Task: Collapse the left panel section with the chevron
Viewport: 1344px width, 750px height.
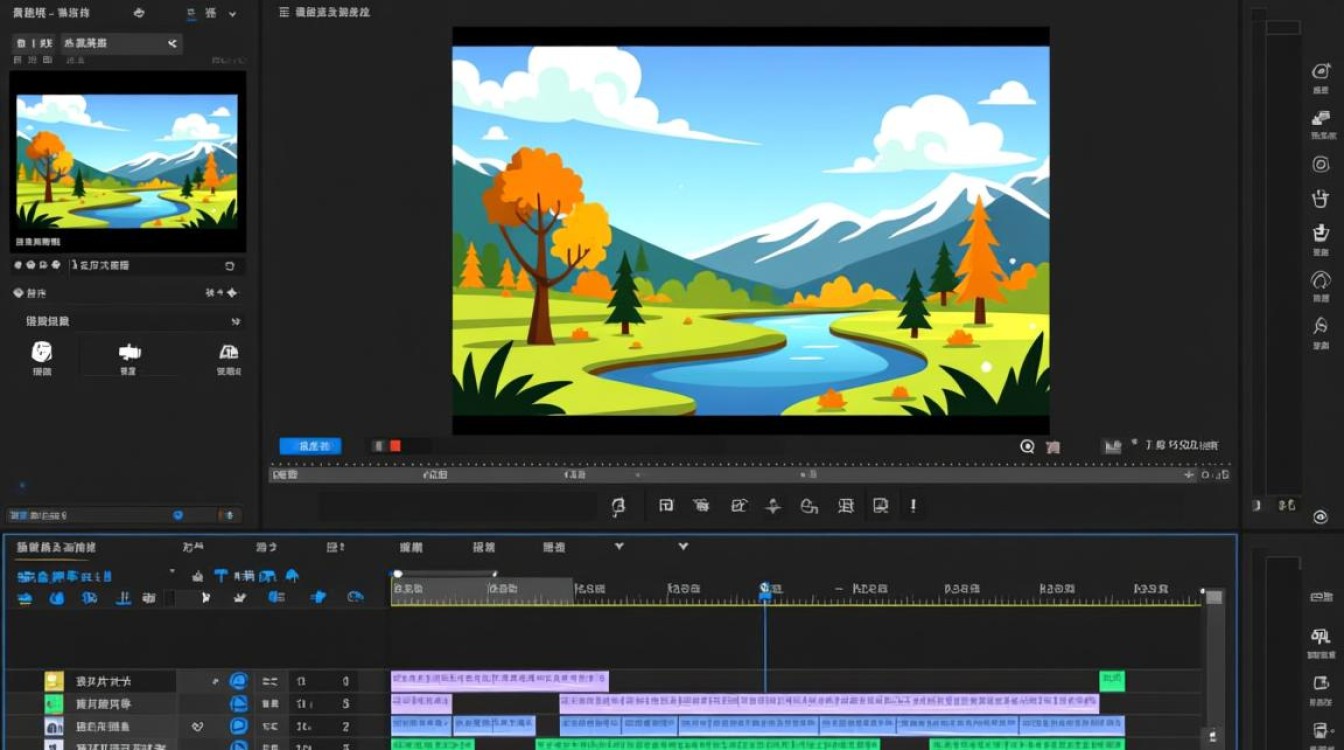Action: 236,321
